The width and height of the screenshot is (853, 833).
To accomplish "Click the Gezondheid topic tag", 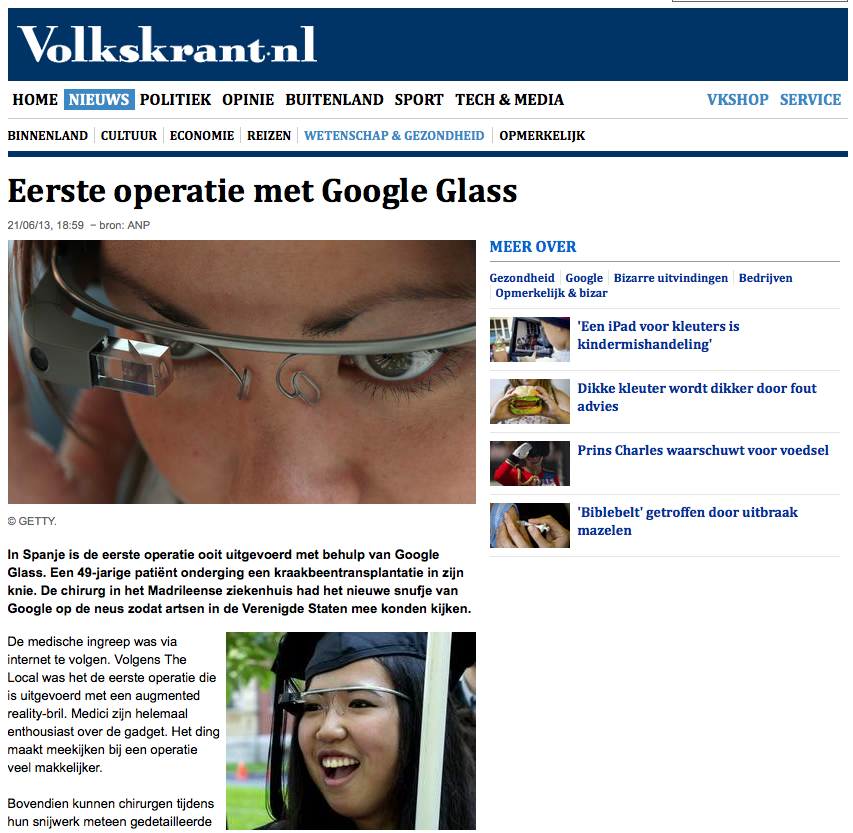I will (x=522, y=278).
